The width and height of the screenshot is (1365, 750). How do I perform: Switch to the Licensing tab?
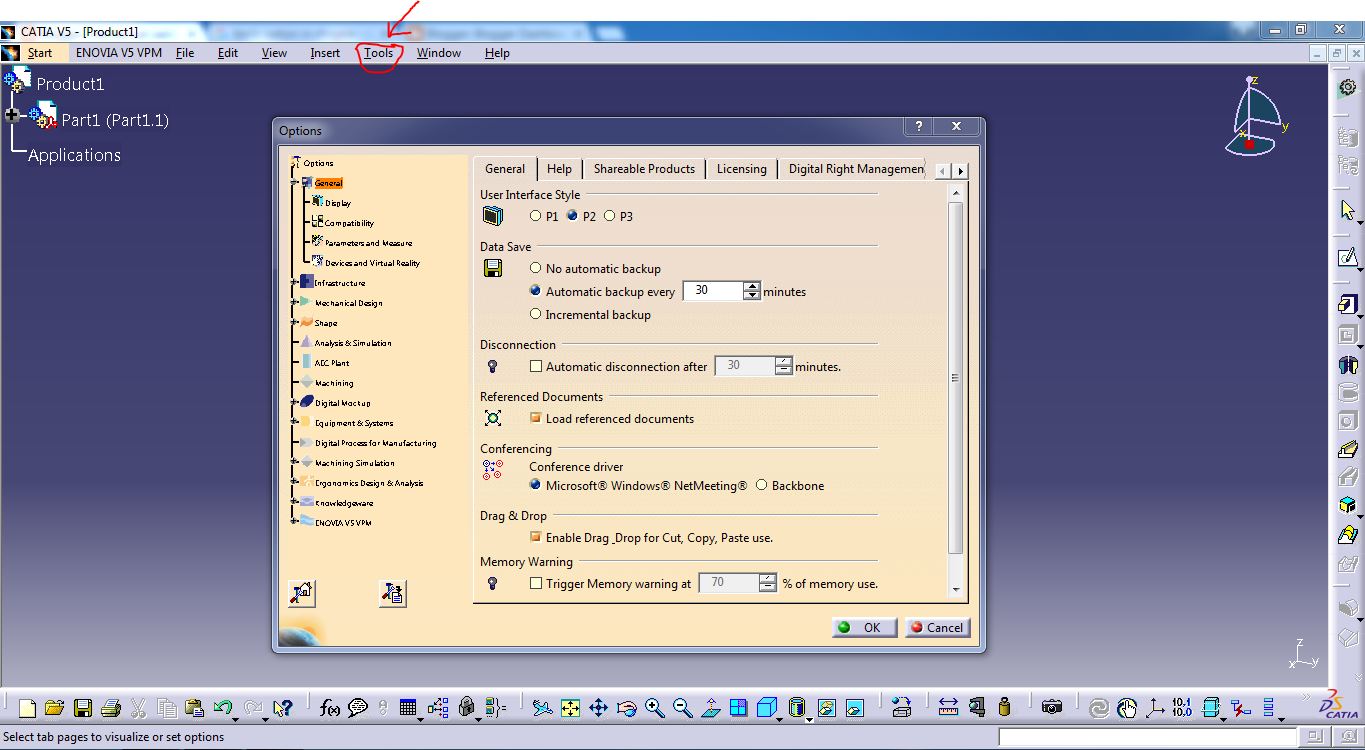click(x=741, y=168)
